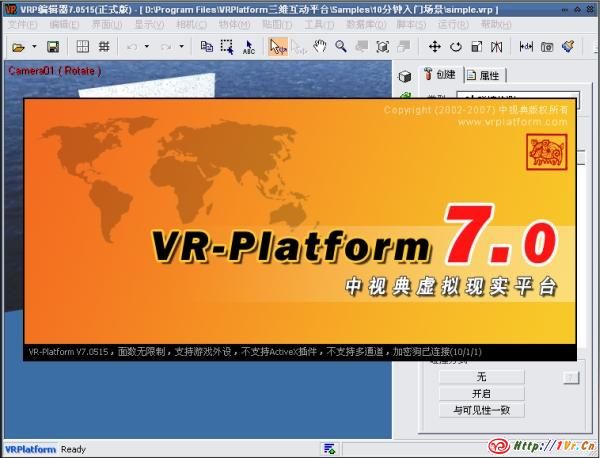600x458 pixels.
Task: Activate the hand pan tool
Action: 320,46
